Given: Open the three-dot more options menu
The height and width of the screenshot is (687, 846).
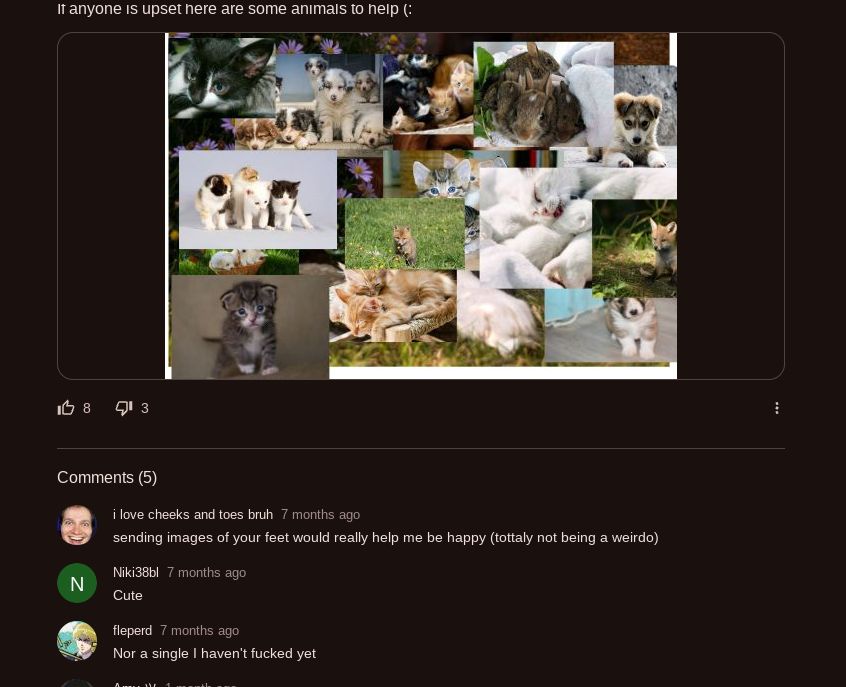Looking at the screenshot, I should pos(776,408).
